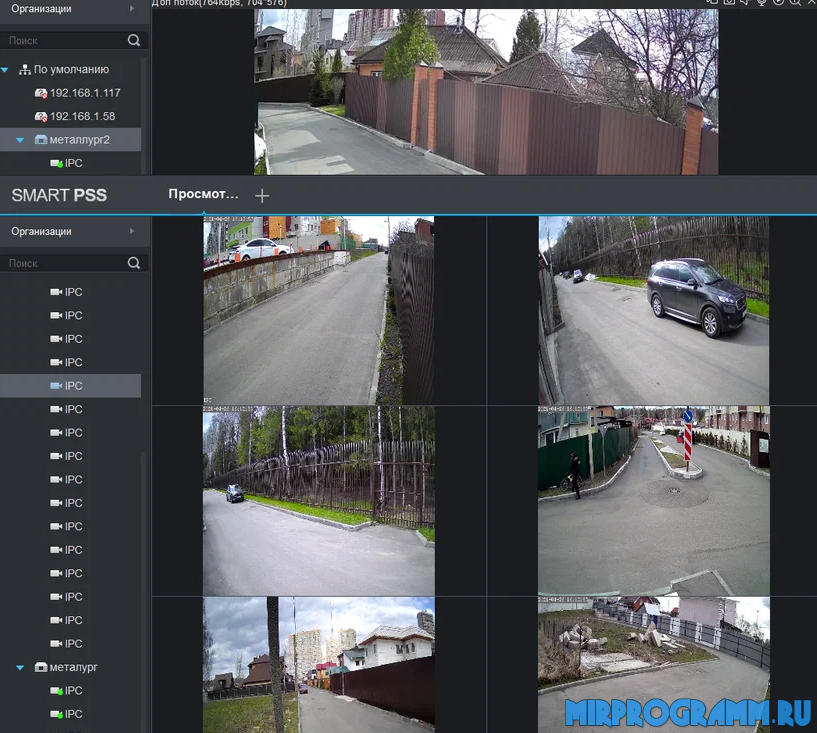Screen dimensions: 817x733
Task: Select camera view with the gray SUV
Action: [653, 310]
